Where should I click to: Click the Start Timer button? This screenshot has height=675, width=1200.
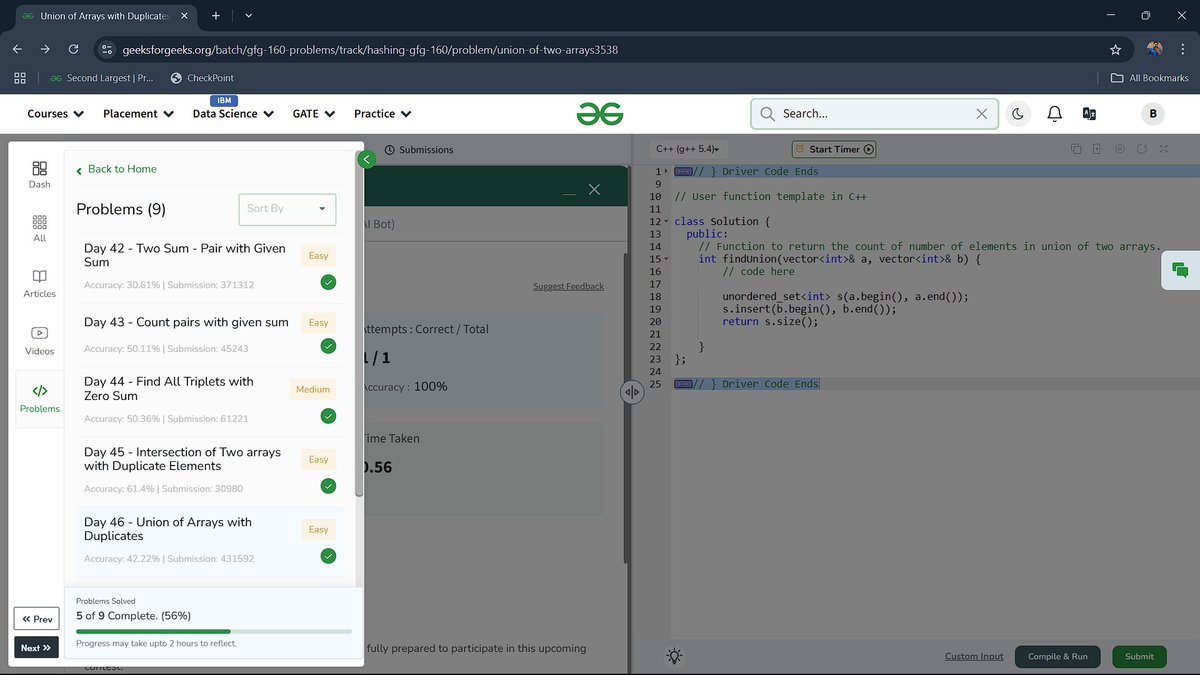834,149
